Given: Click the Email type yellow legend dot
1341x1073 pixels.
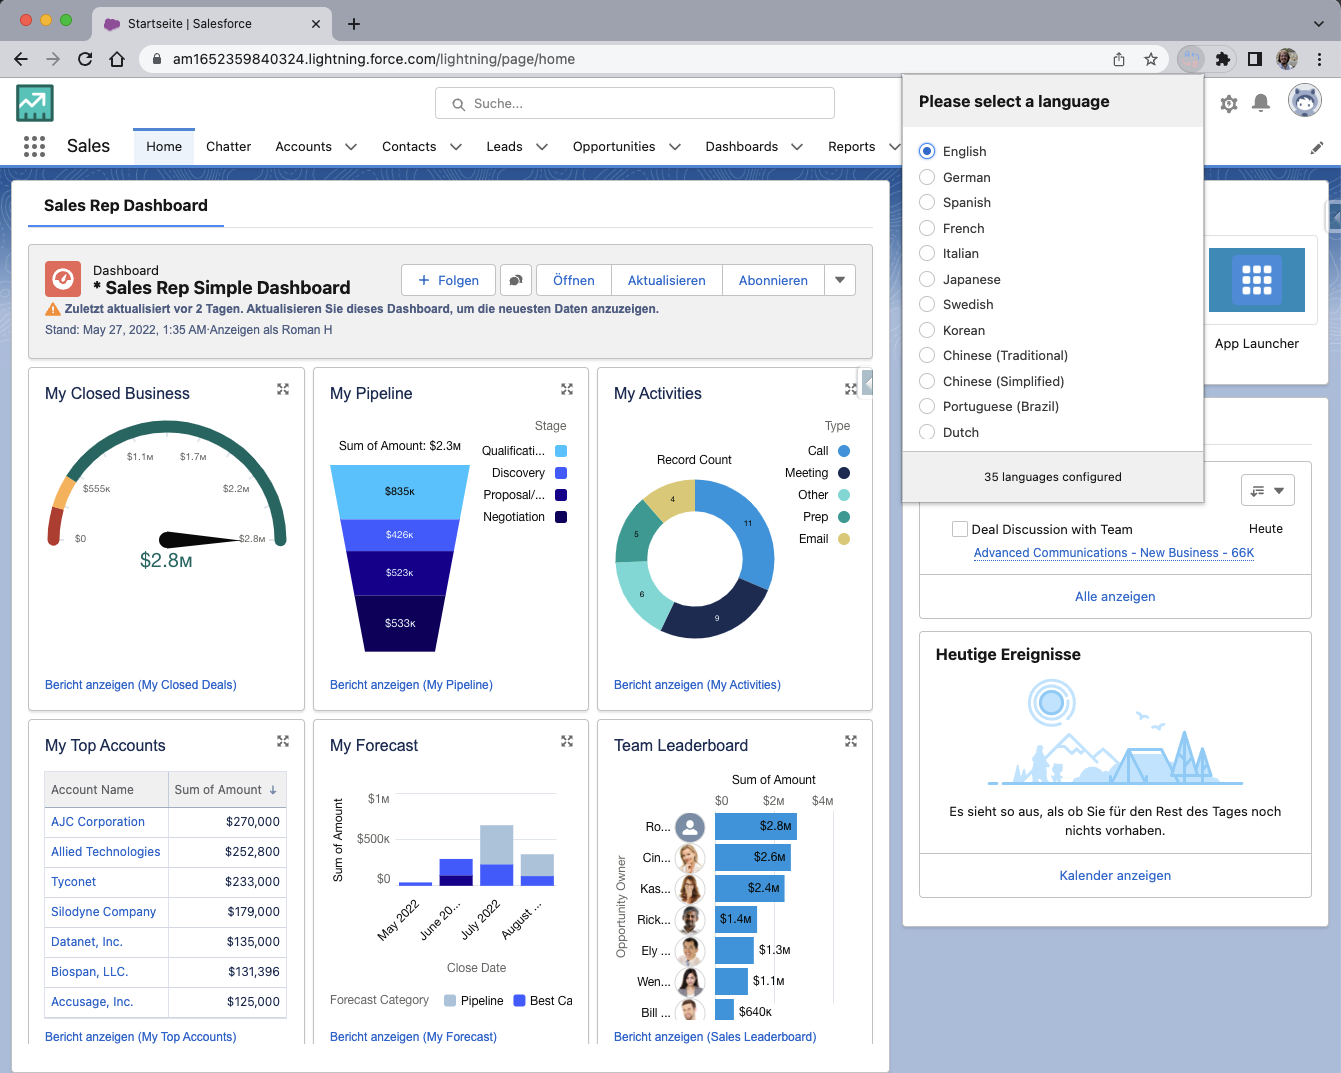Looking at the screenshot, I should [844, 539].
